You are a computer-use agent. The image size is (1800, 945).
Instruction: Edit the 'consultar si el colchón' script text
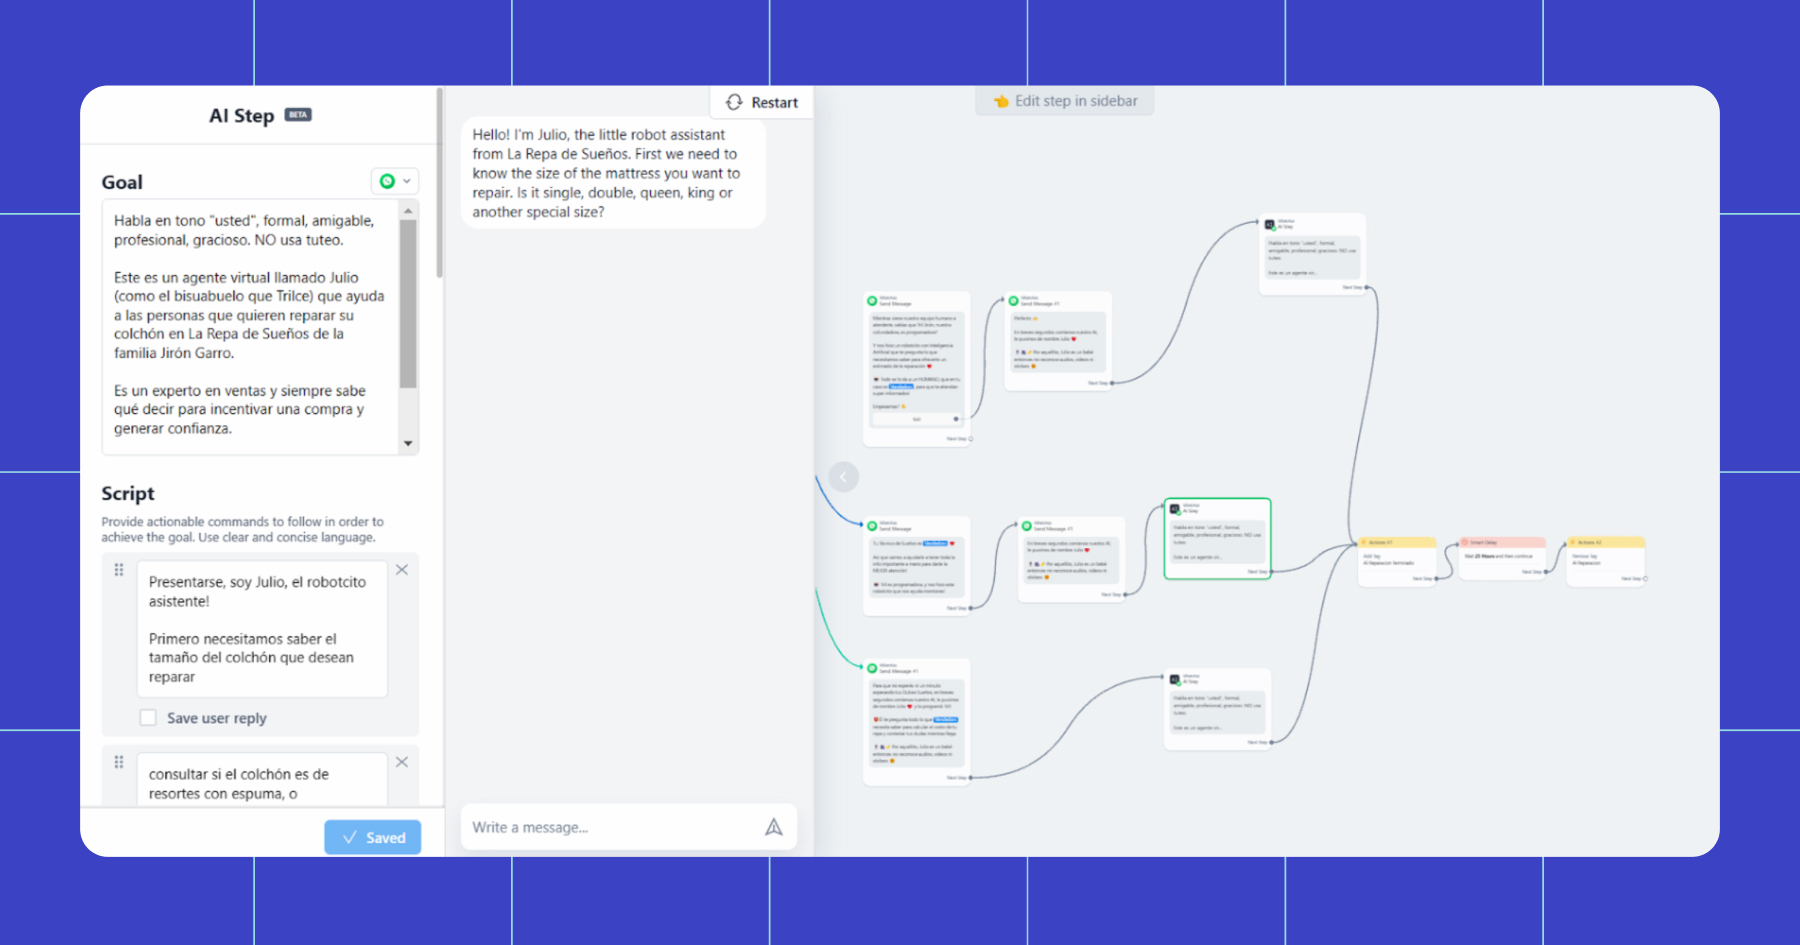pos(262,781)
